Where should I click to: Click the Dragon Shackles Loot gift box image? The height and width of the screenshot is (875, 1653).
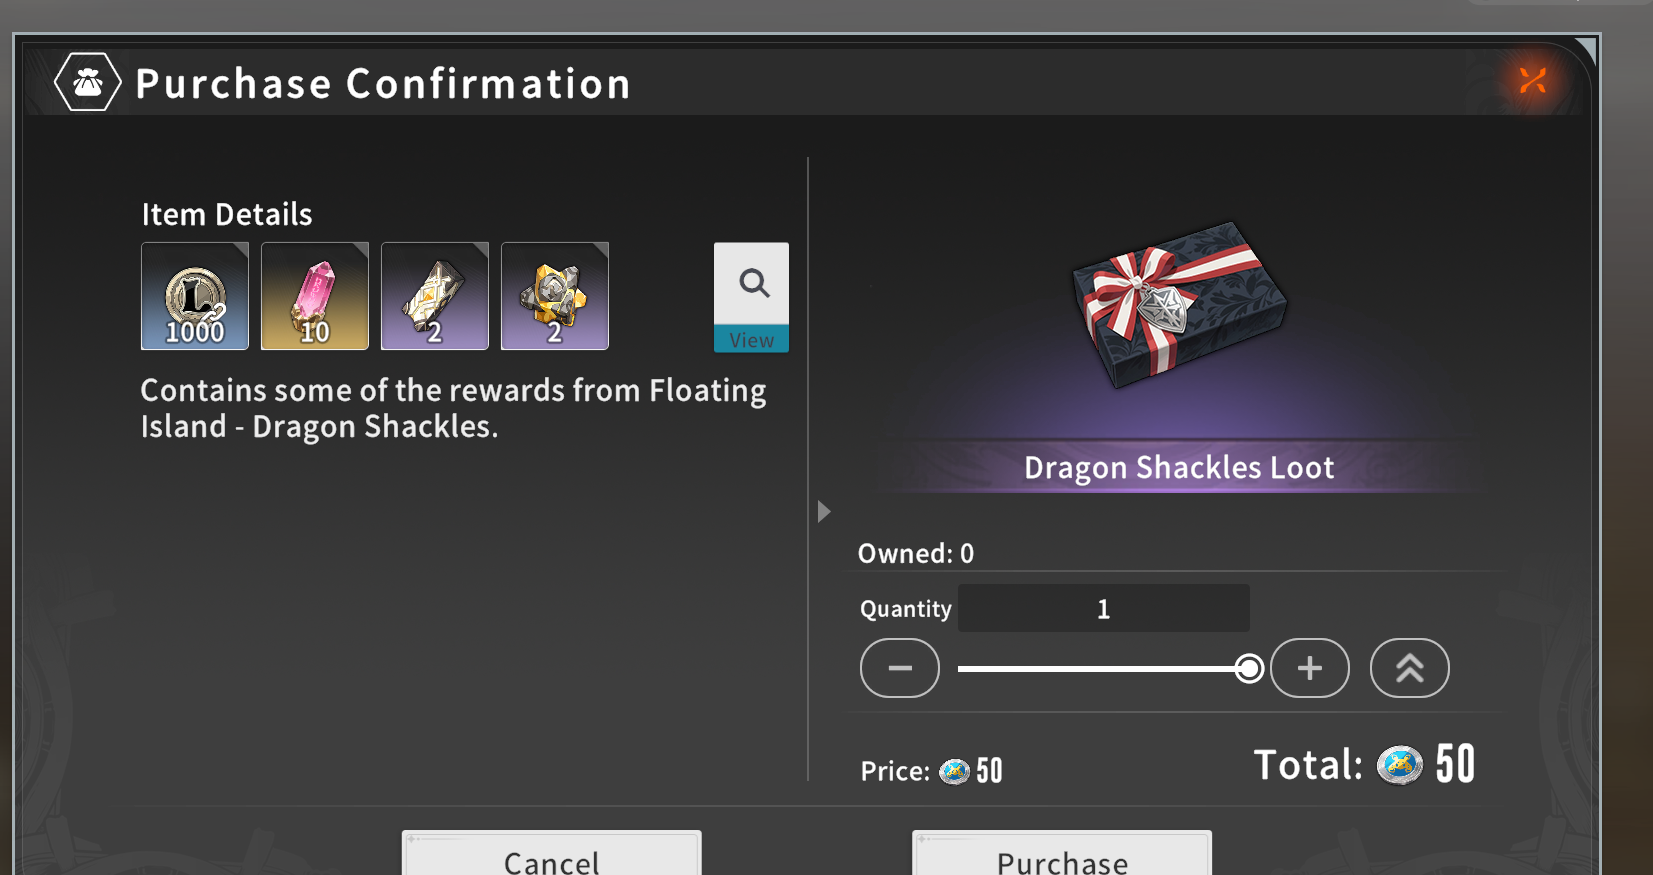(x=1179, y=305)
